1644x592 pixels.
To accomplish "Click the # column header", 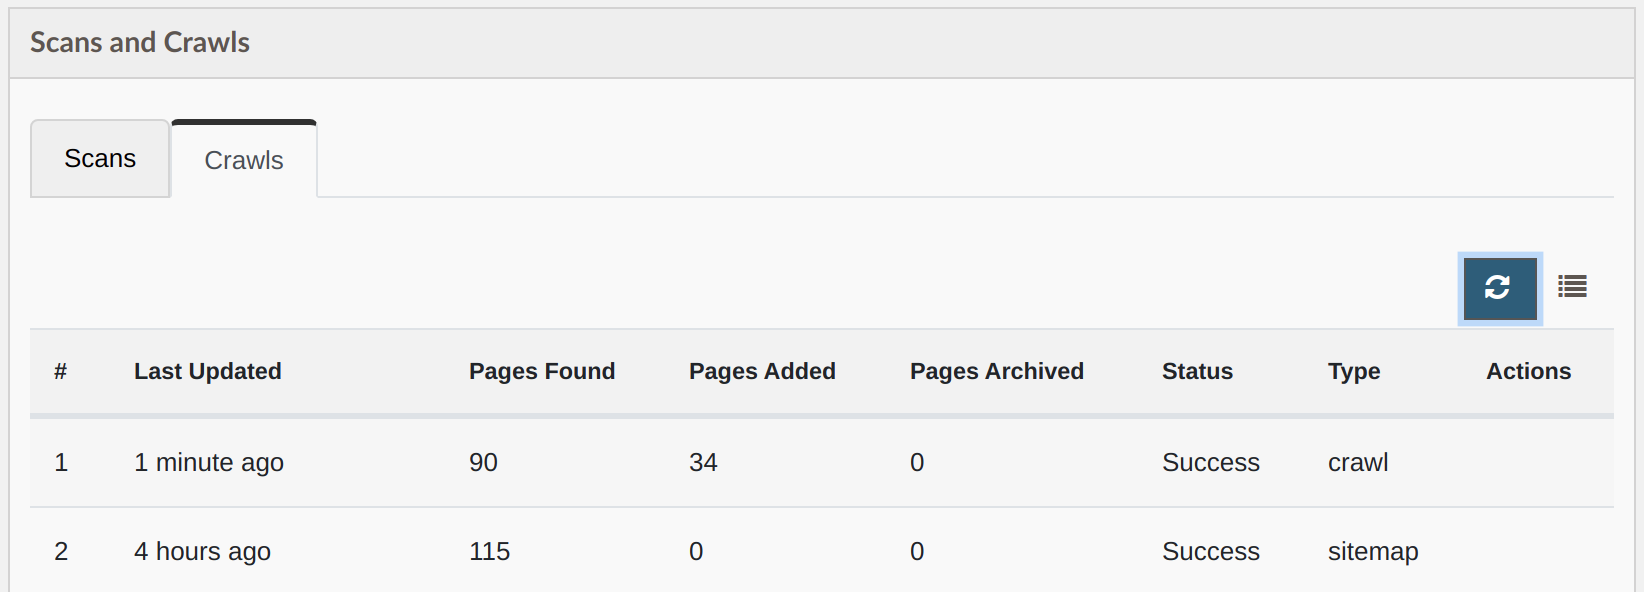I will coord(60,371).
